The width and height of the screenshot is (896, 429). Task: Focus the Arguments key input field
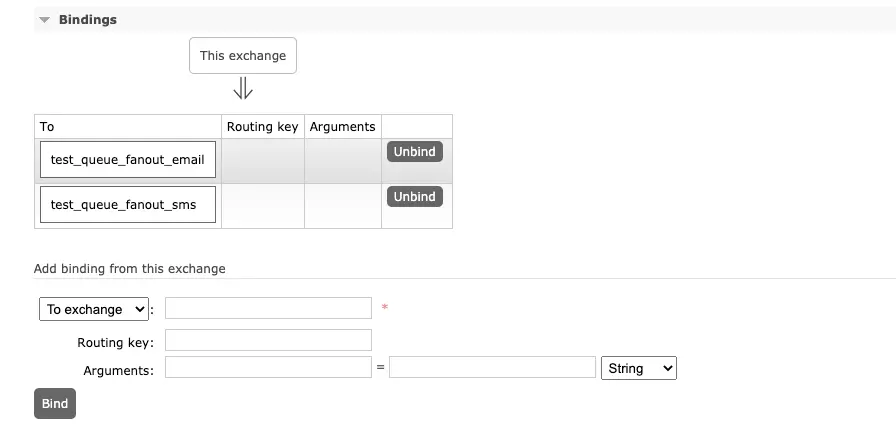(268, 368)
